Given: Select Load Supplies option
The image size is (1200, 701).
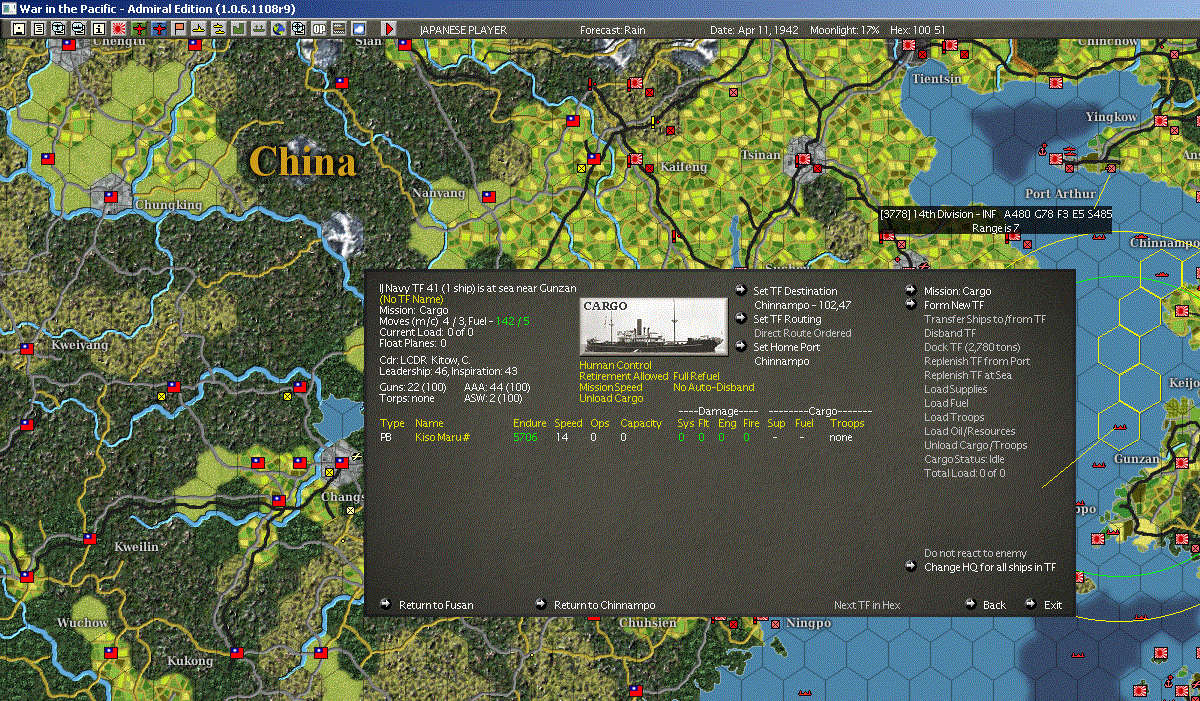Looking at the screenshot, I should pos(954,389).
